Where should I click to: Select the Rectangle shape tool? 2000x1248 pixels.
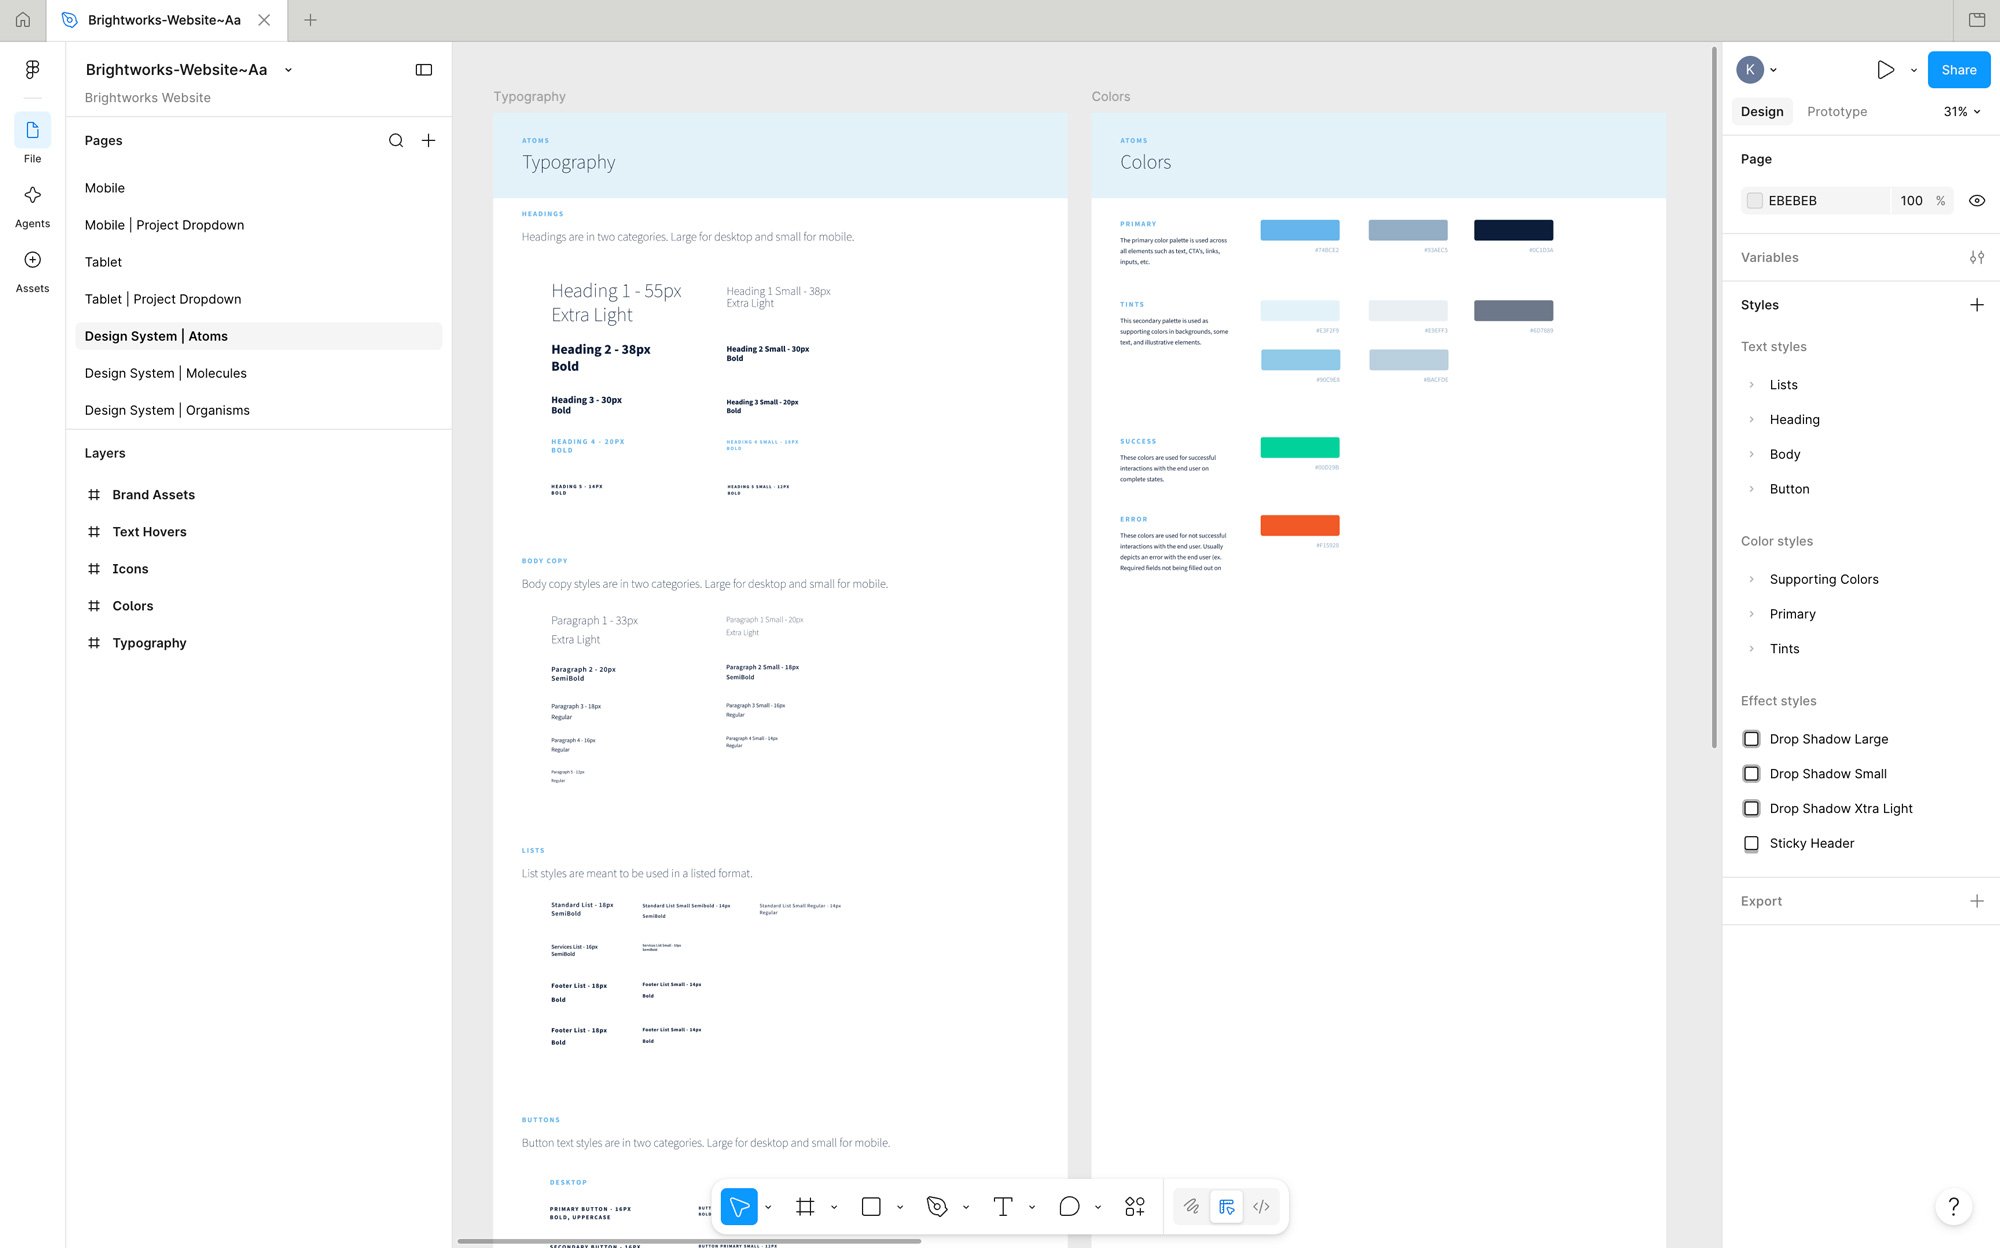tap(871, 1207)
